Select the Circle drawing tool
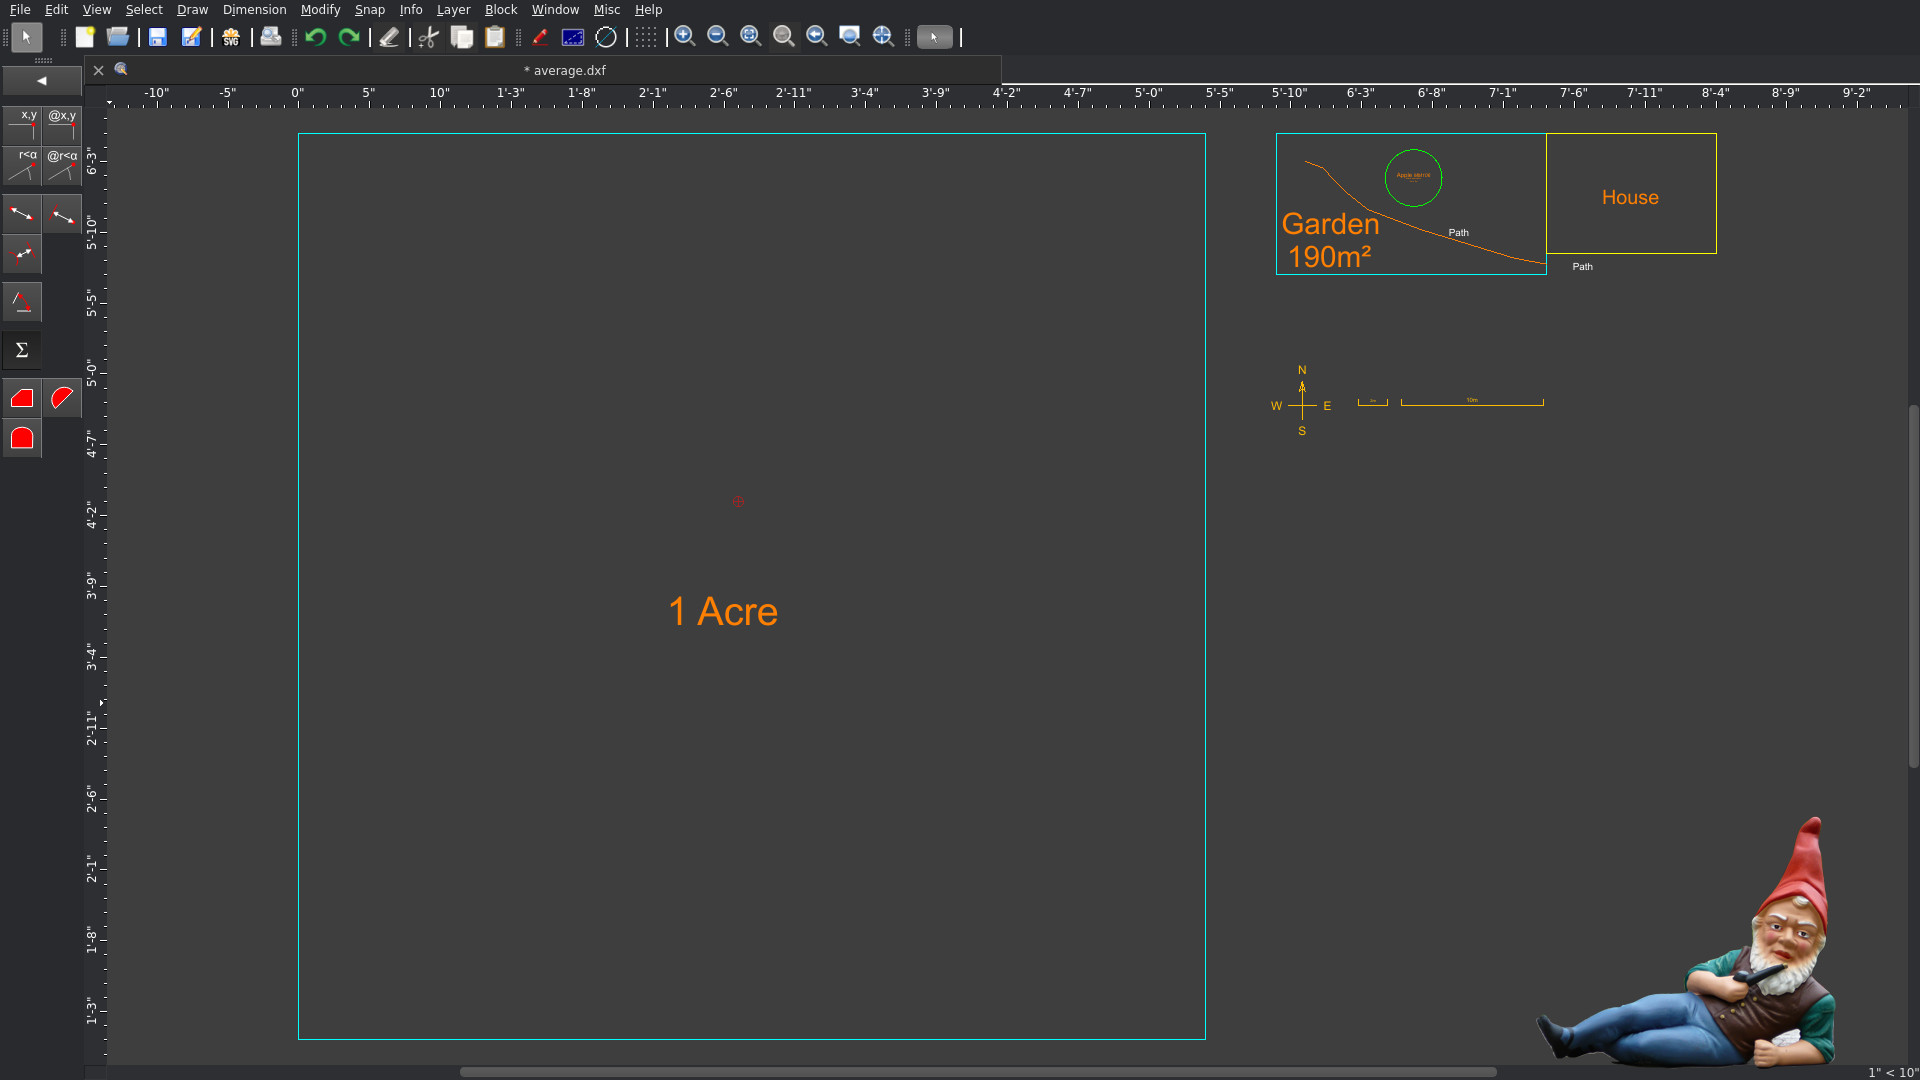 pos(607,37)
